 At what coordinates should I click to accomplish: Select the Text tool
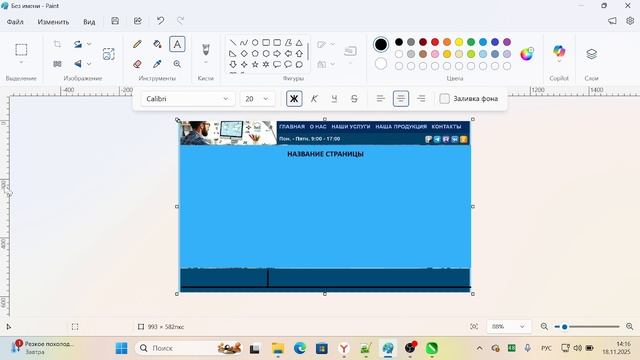pyautogui.click(x=177, y=44)
